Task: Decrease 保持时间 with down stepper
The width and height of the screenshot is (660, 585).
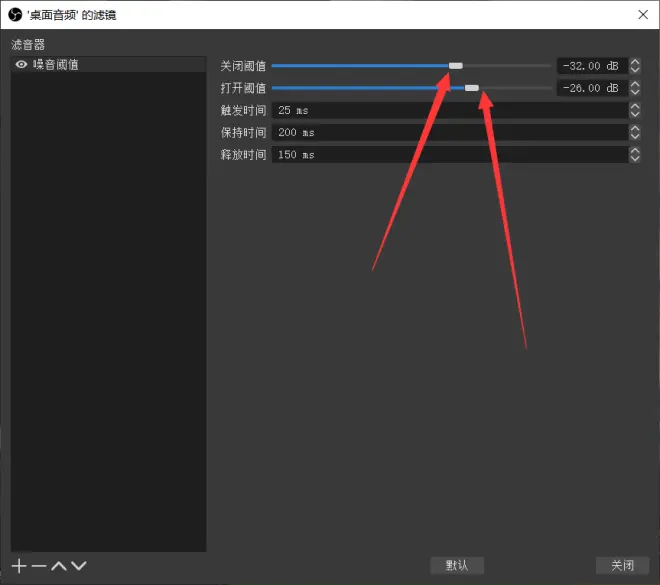Action: 635,137
